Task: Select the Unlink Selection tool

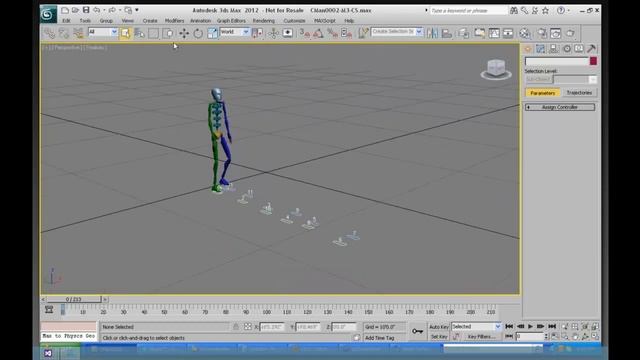Action: (64, 33)
